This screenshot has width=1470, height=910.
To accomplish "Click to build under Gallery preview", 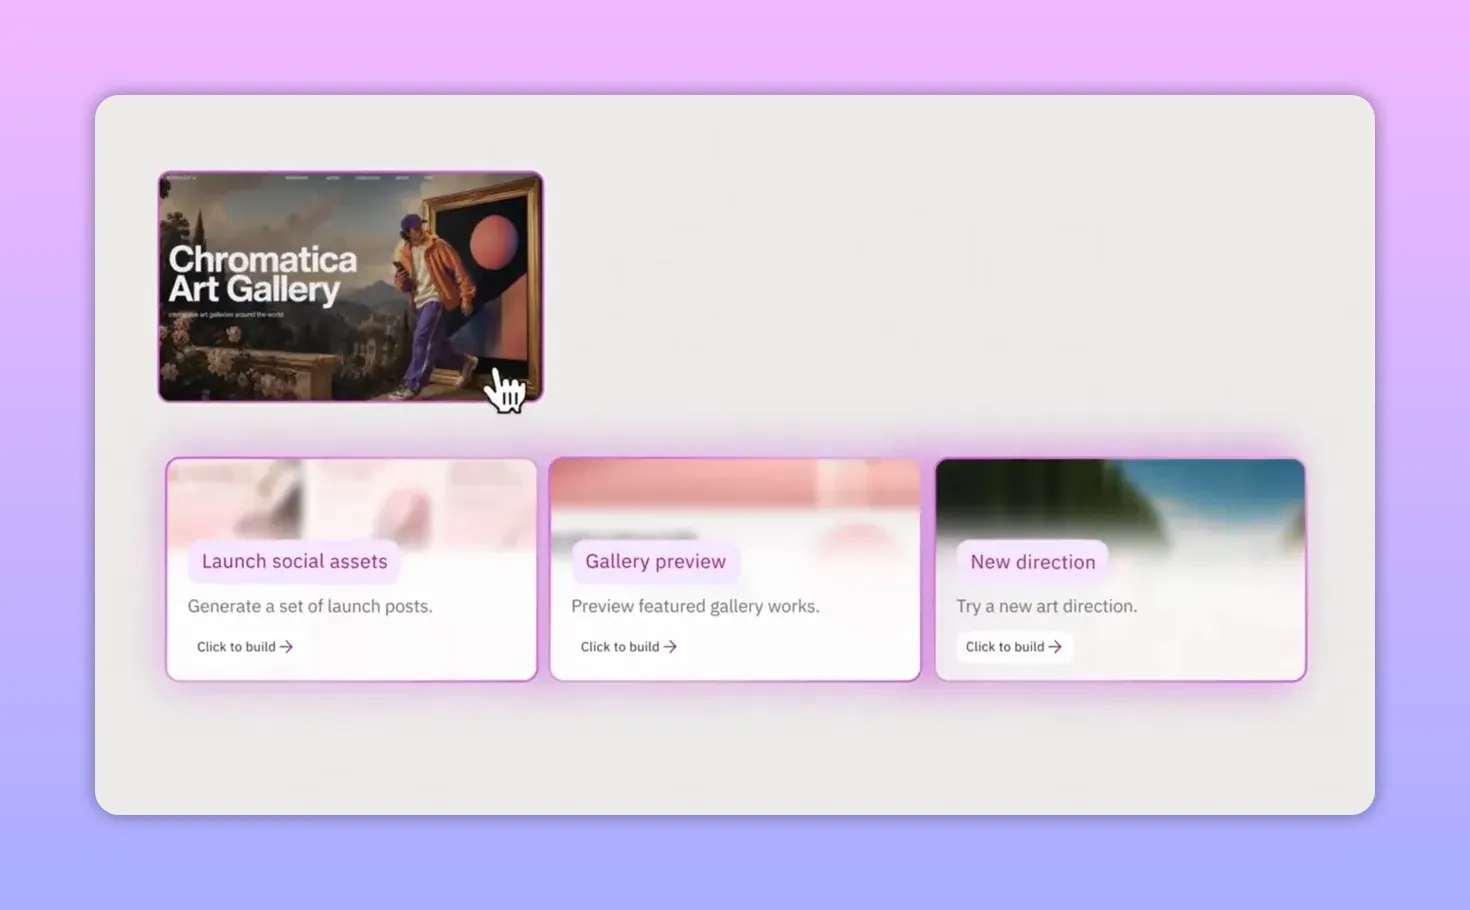I will tap(629, 647).
